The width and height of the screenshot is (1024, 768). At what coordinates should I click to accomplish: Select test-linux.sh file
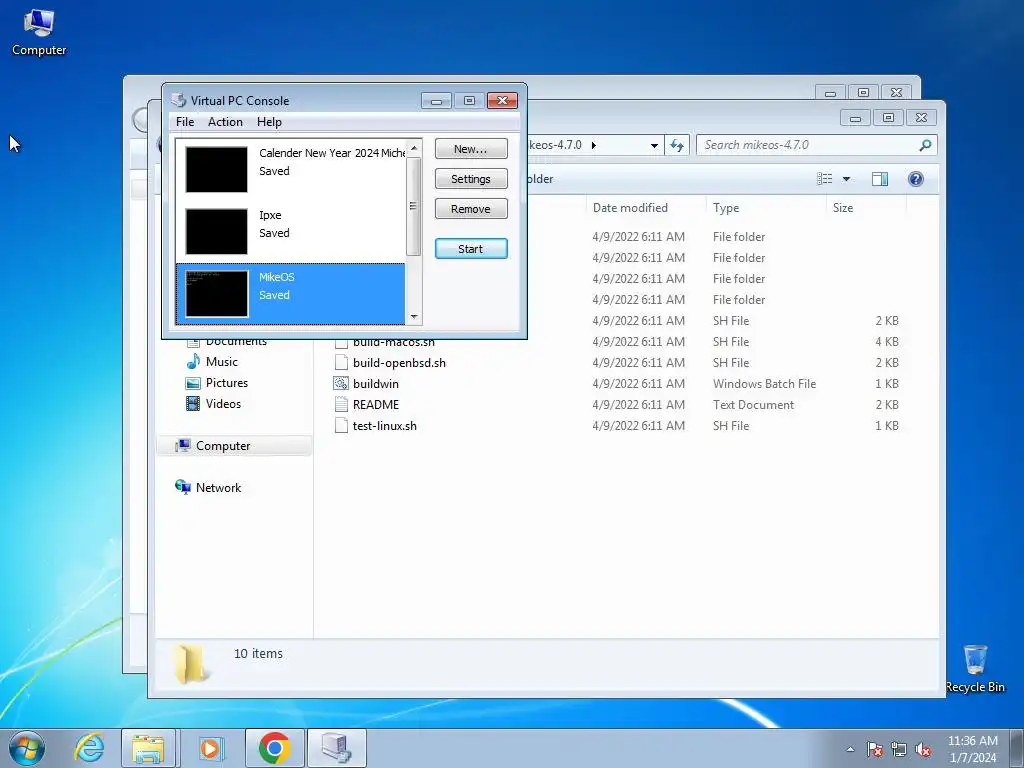pyautogui.click(x=384, y=425)
